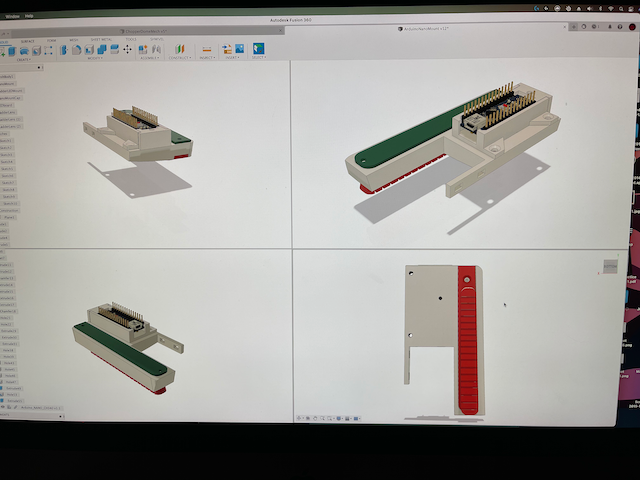Click the new design plus button
The image size is (640, 480).
click(x=573, y=27)
